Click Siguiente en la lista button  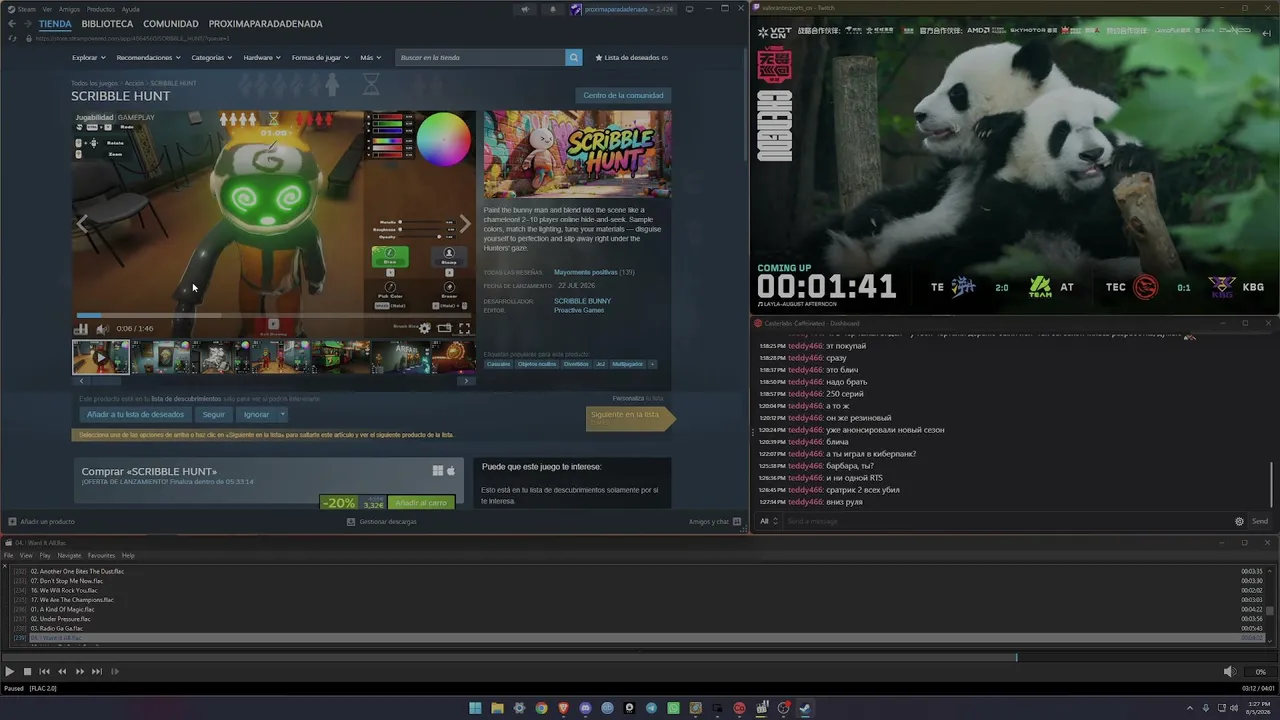pyautogui.click(x=630, y=417)
